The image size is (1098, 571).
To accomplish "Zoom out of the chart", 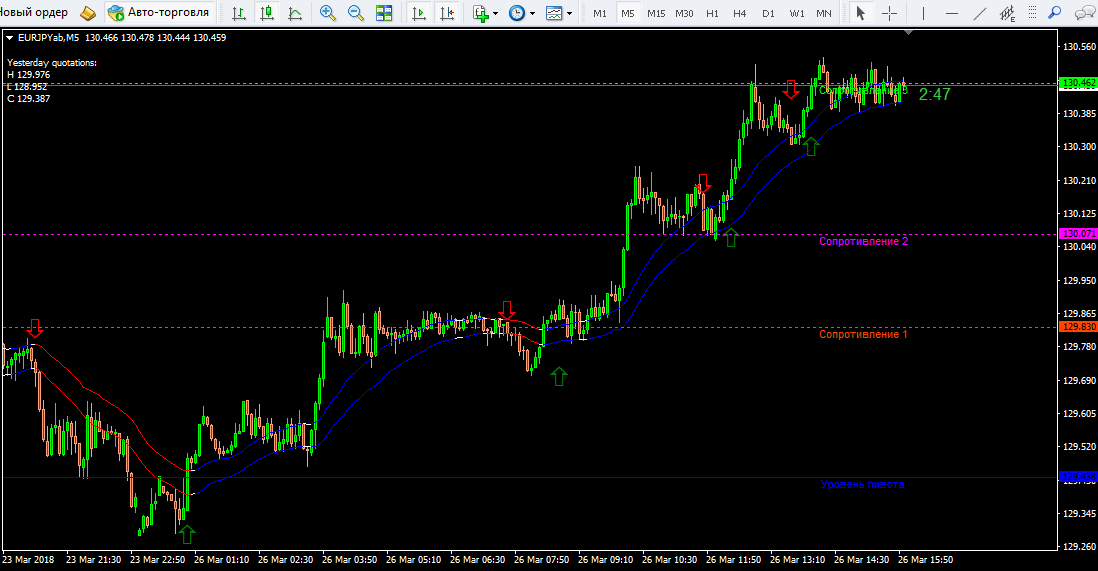I will click(355, 13).
